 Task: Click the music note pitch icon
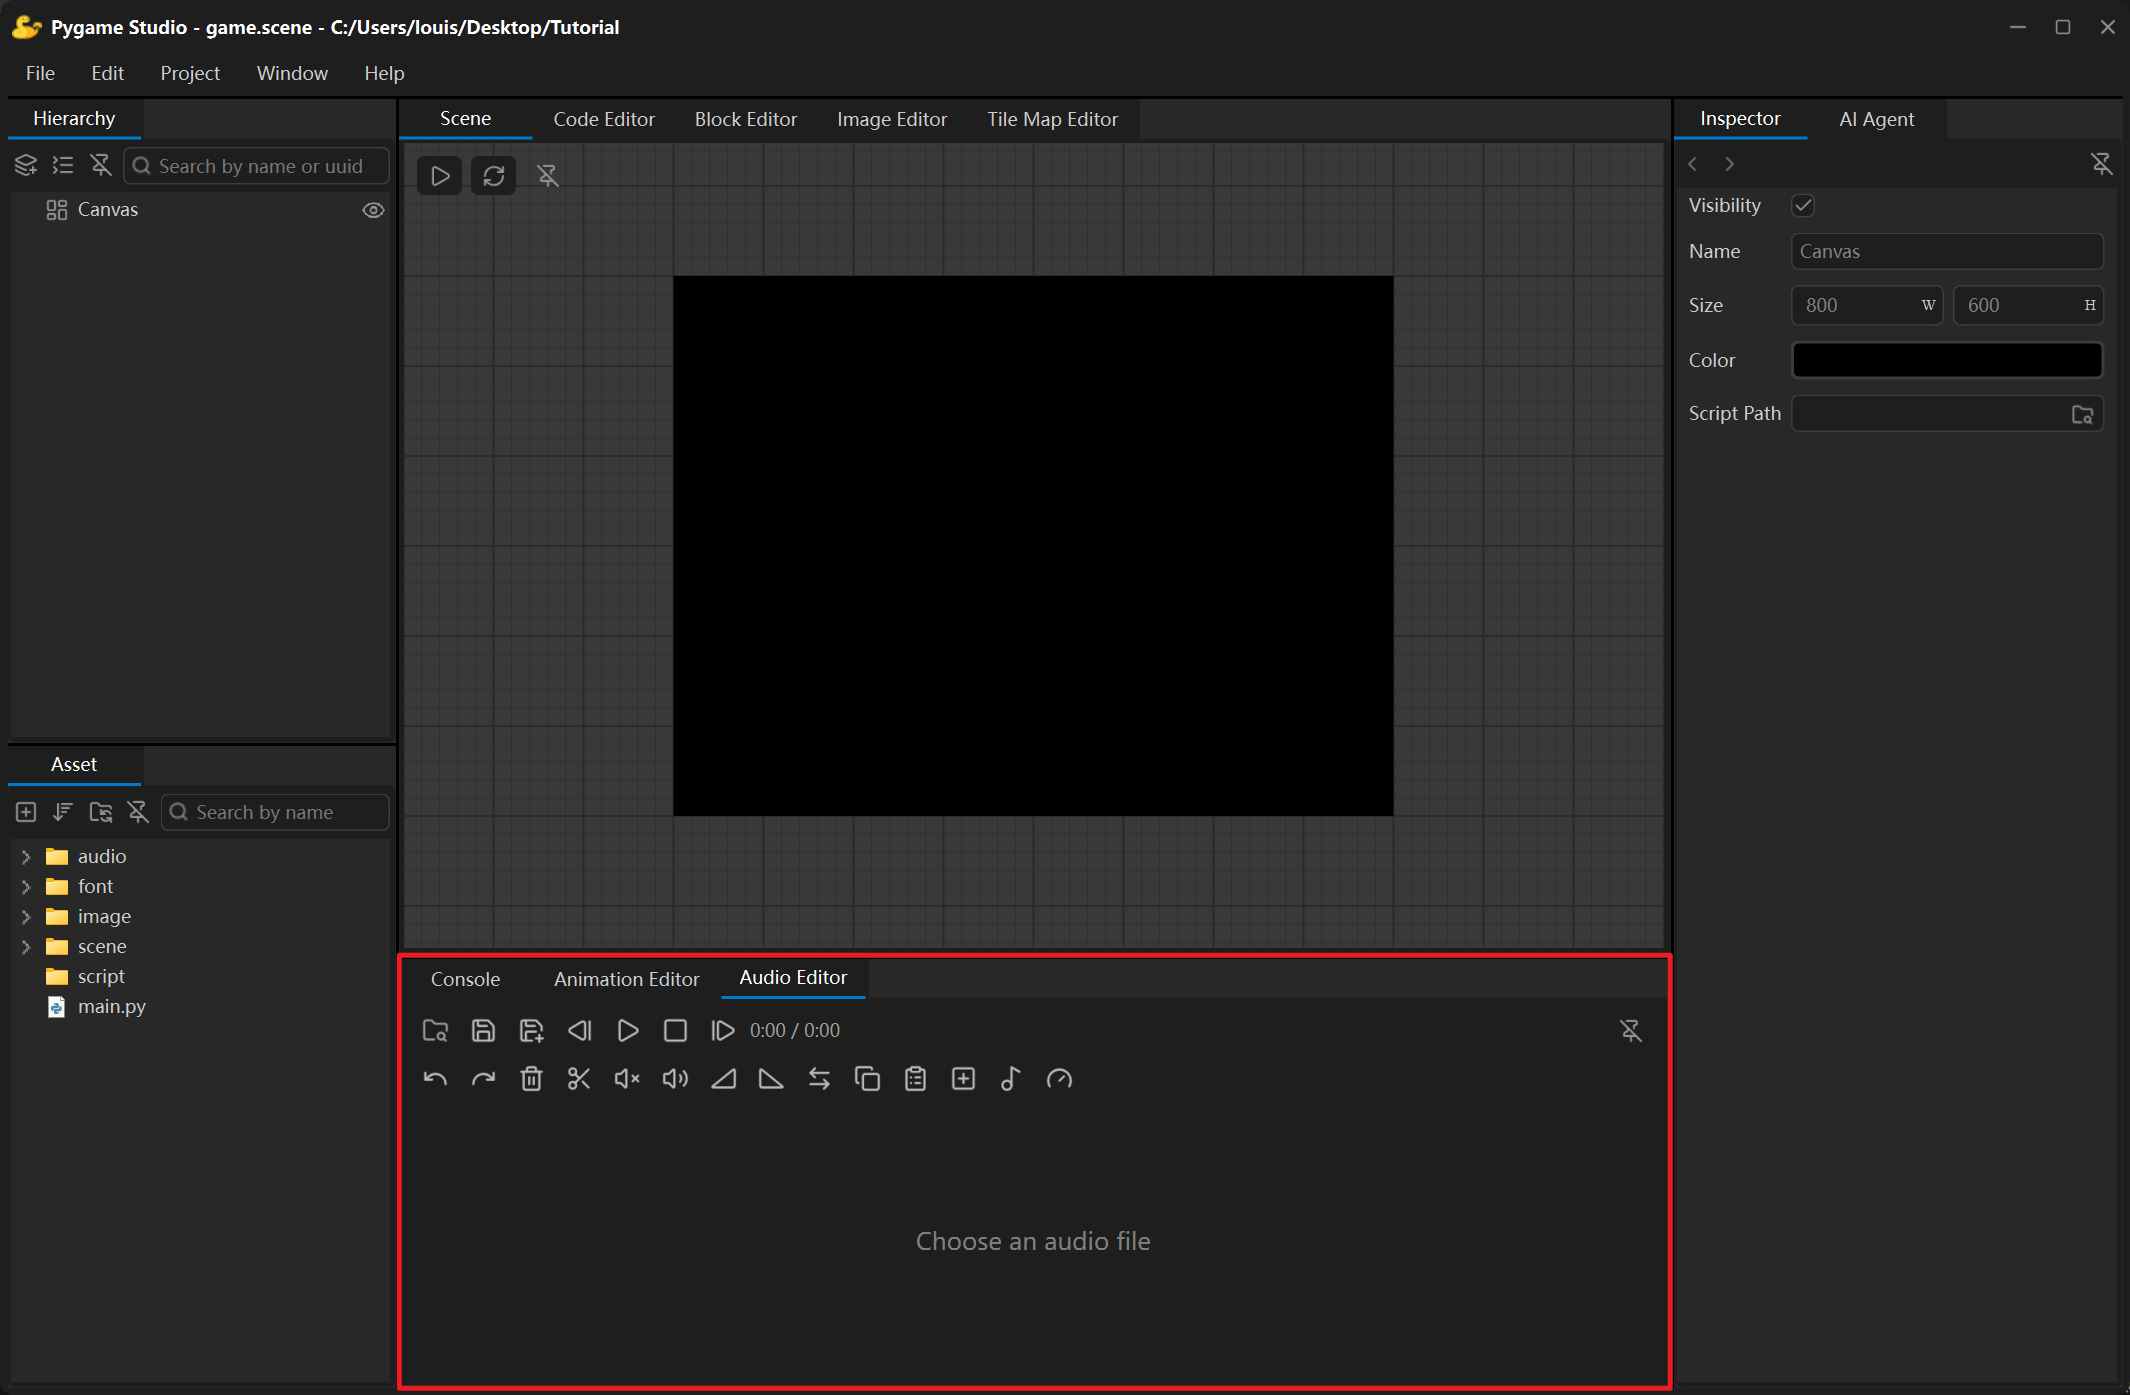1011,1079
